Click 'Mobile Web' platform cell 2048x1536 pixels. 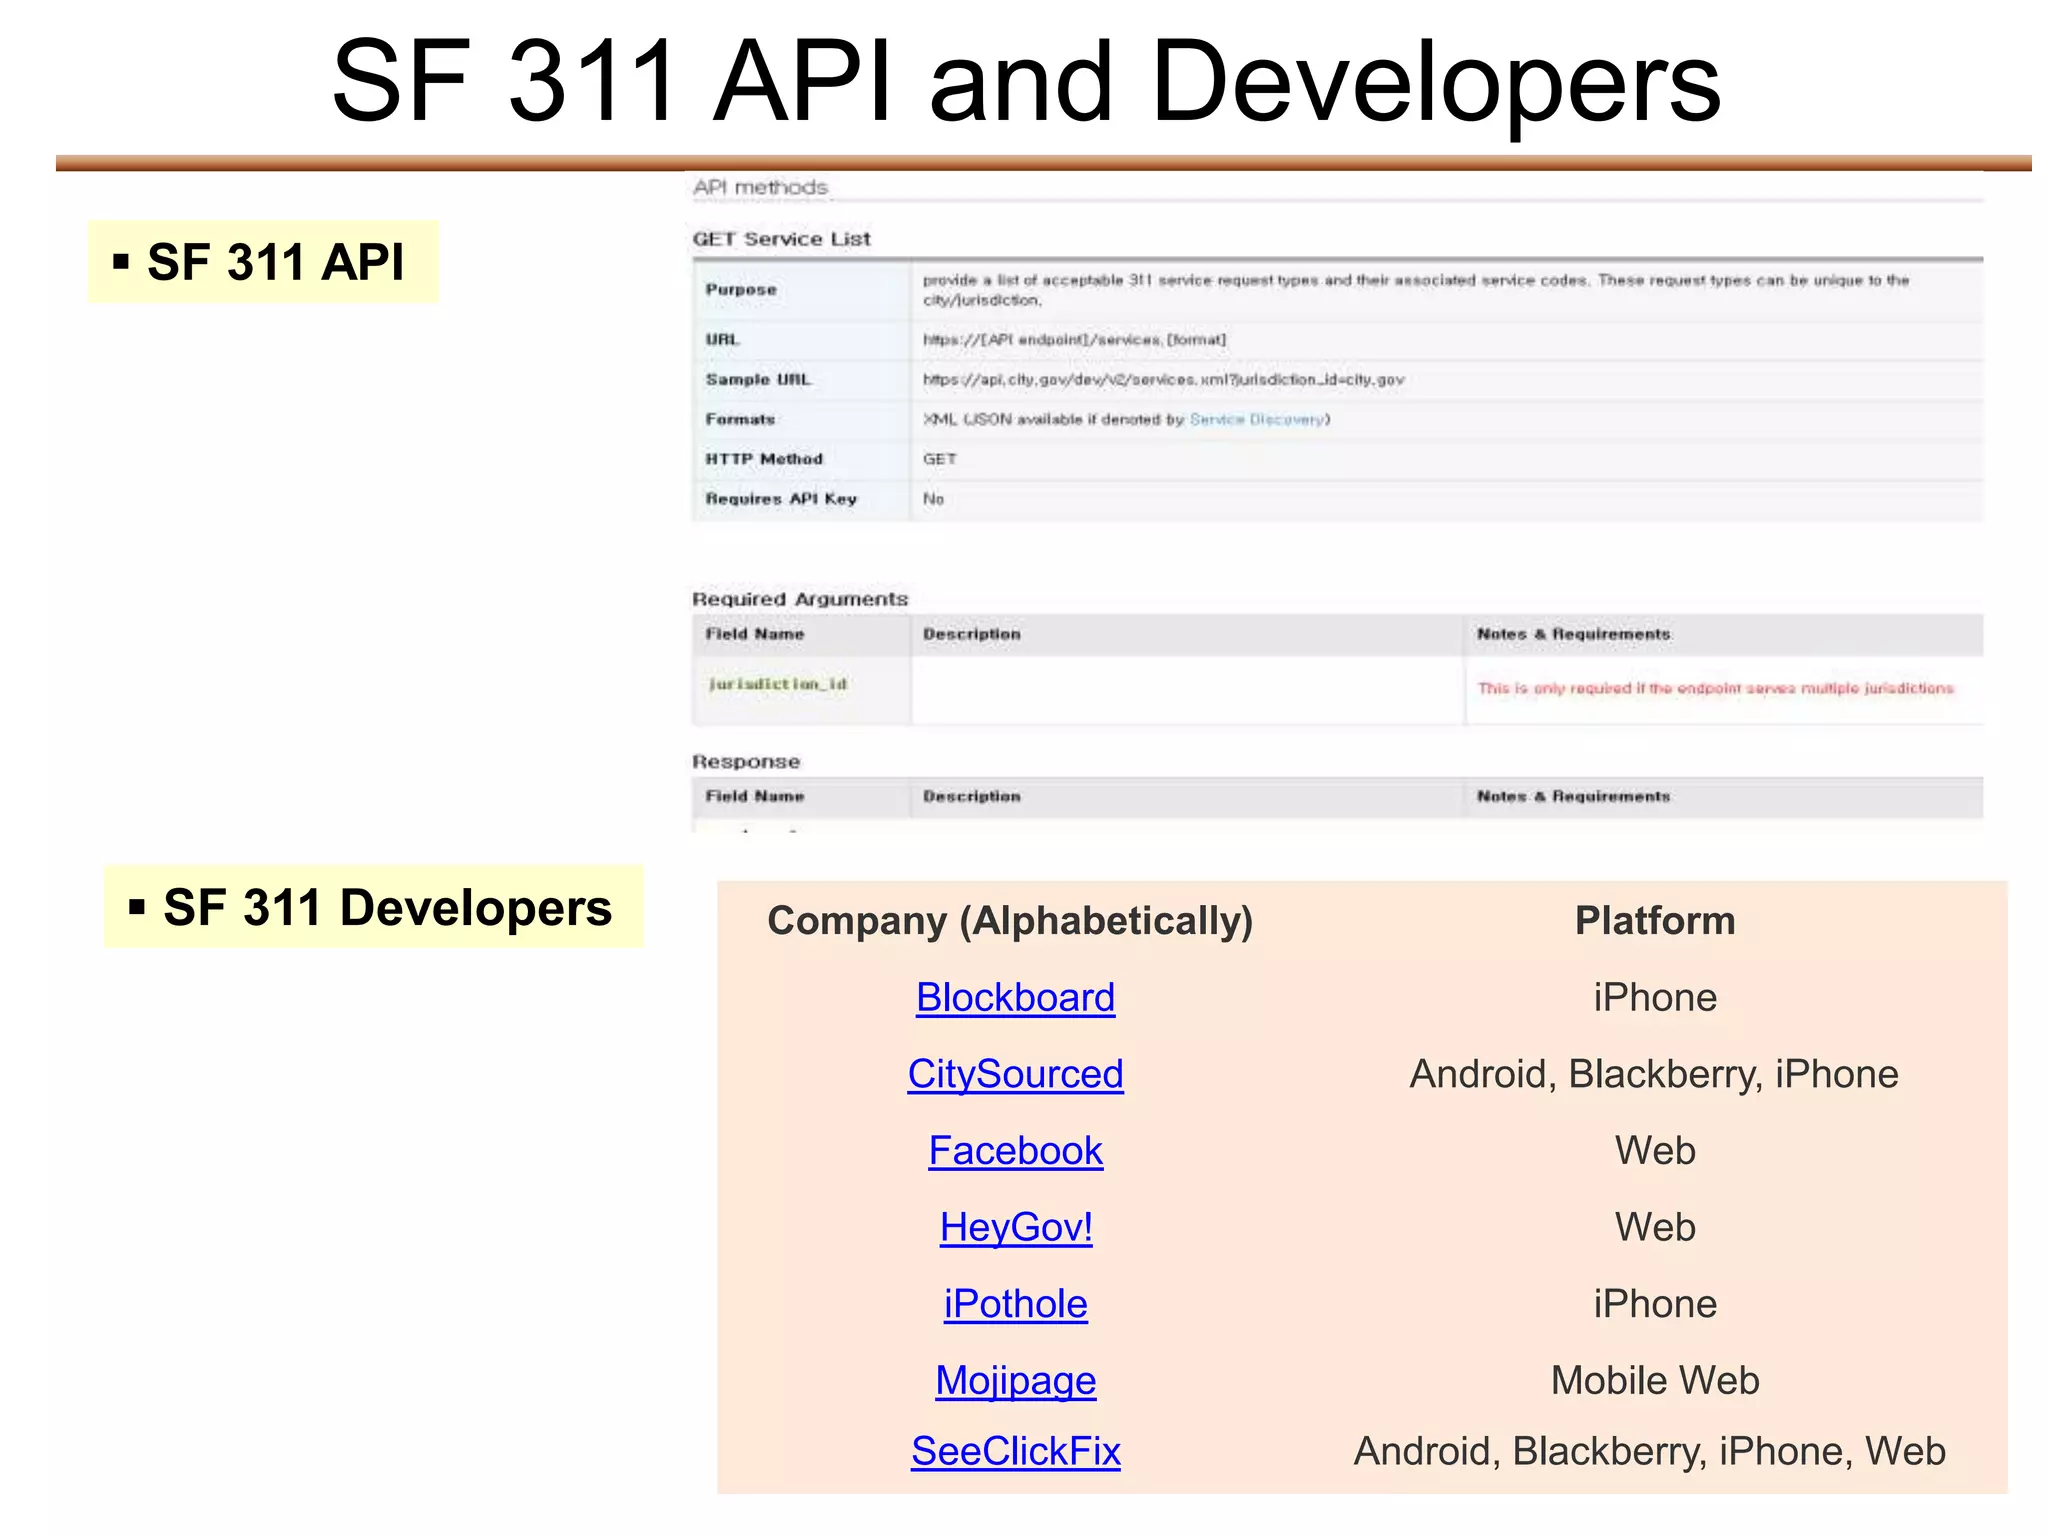pos(1655,1380)
